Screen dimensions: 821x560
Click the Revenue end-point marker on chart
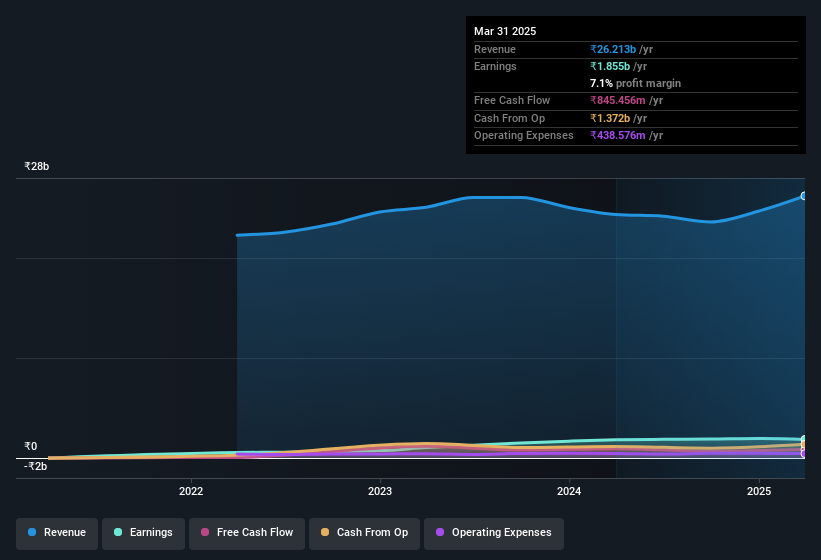click(804, 196)
